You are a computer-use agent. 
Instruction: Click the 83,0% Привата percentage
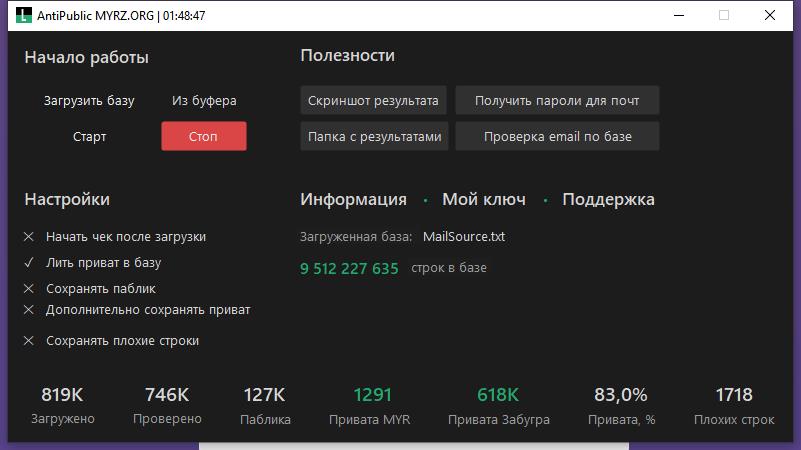point(621,406)
